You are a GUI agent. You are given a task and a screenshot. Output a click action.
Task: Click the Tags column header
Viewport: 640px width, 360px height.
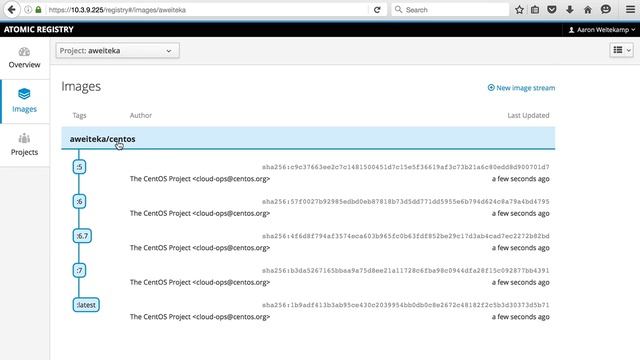click(x=80, y=116)
